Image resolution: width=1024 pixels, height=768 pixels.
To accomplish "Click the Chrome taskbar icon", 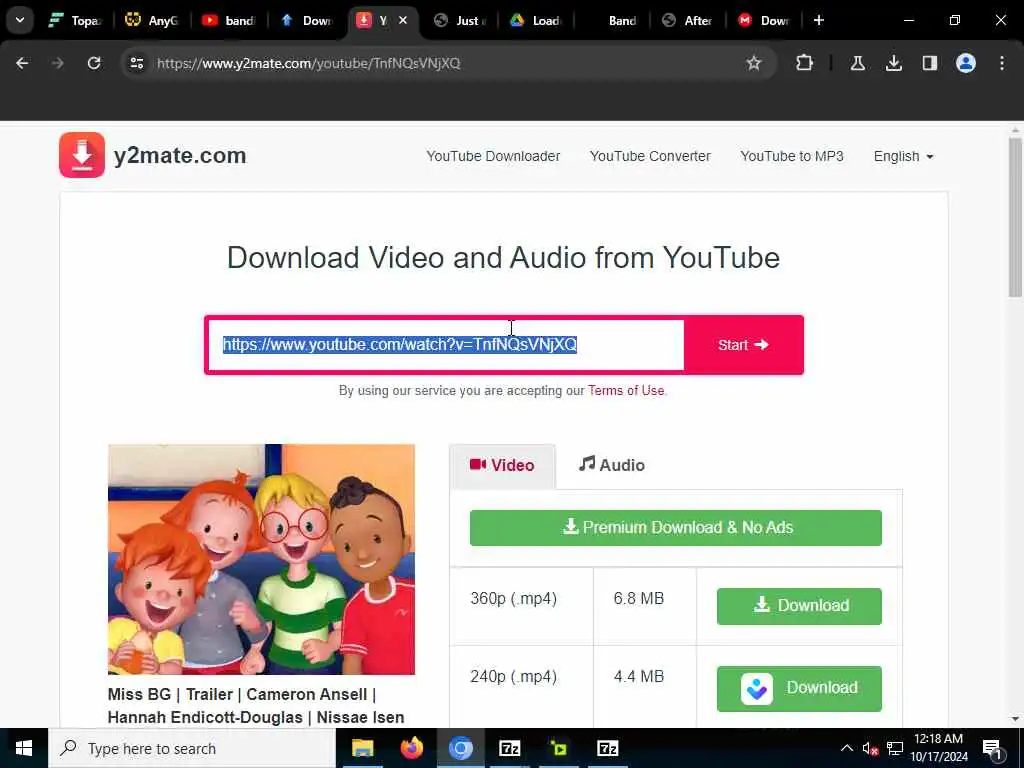I will (460, 748).
